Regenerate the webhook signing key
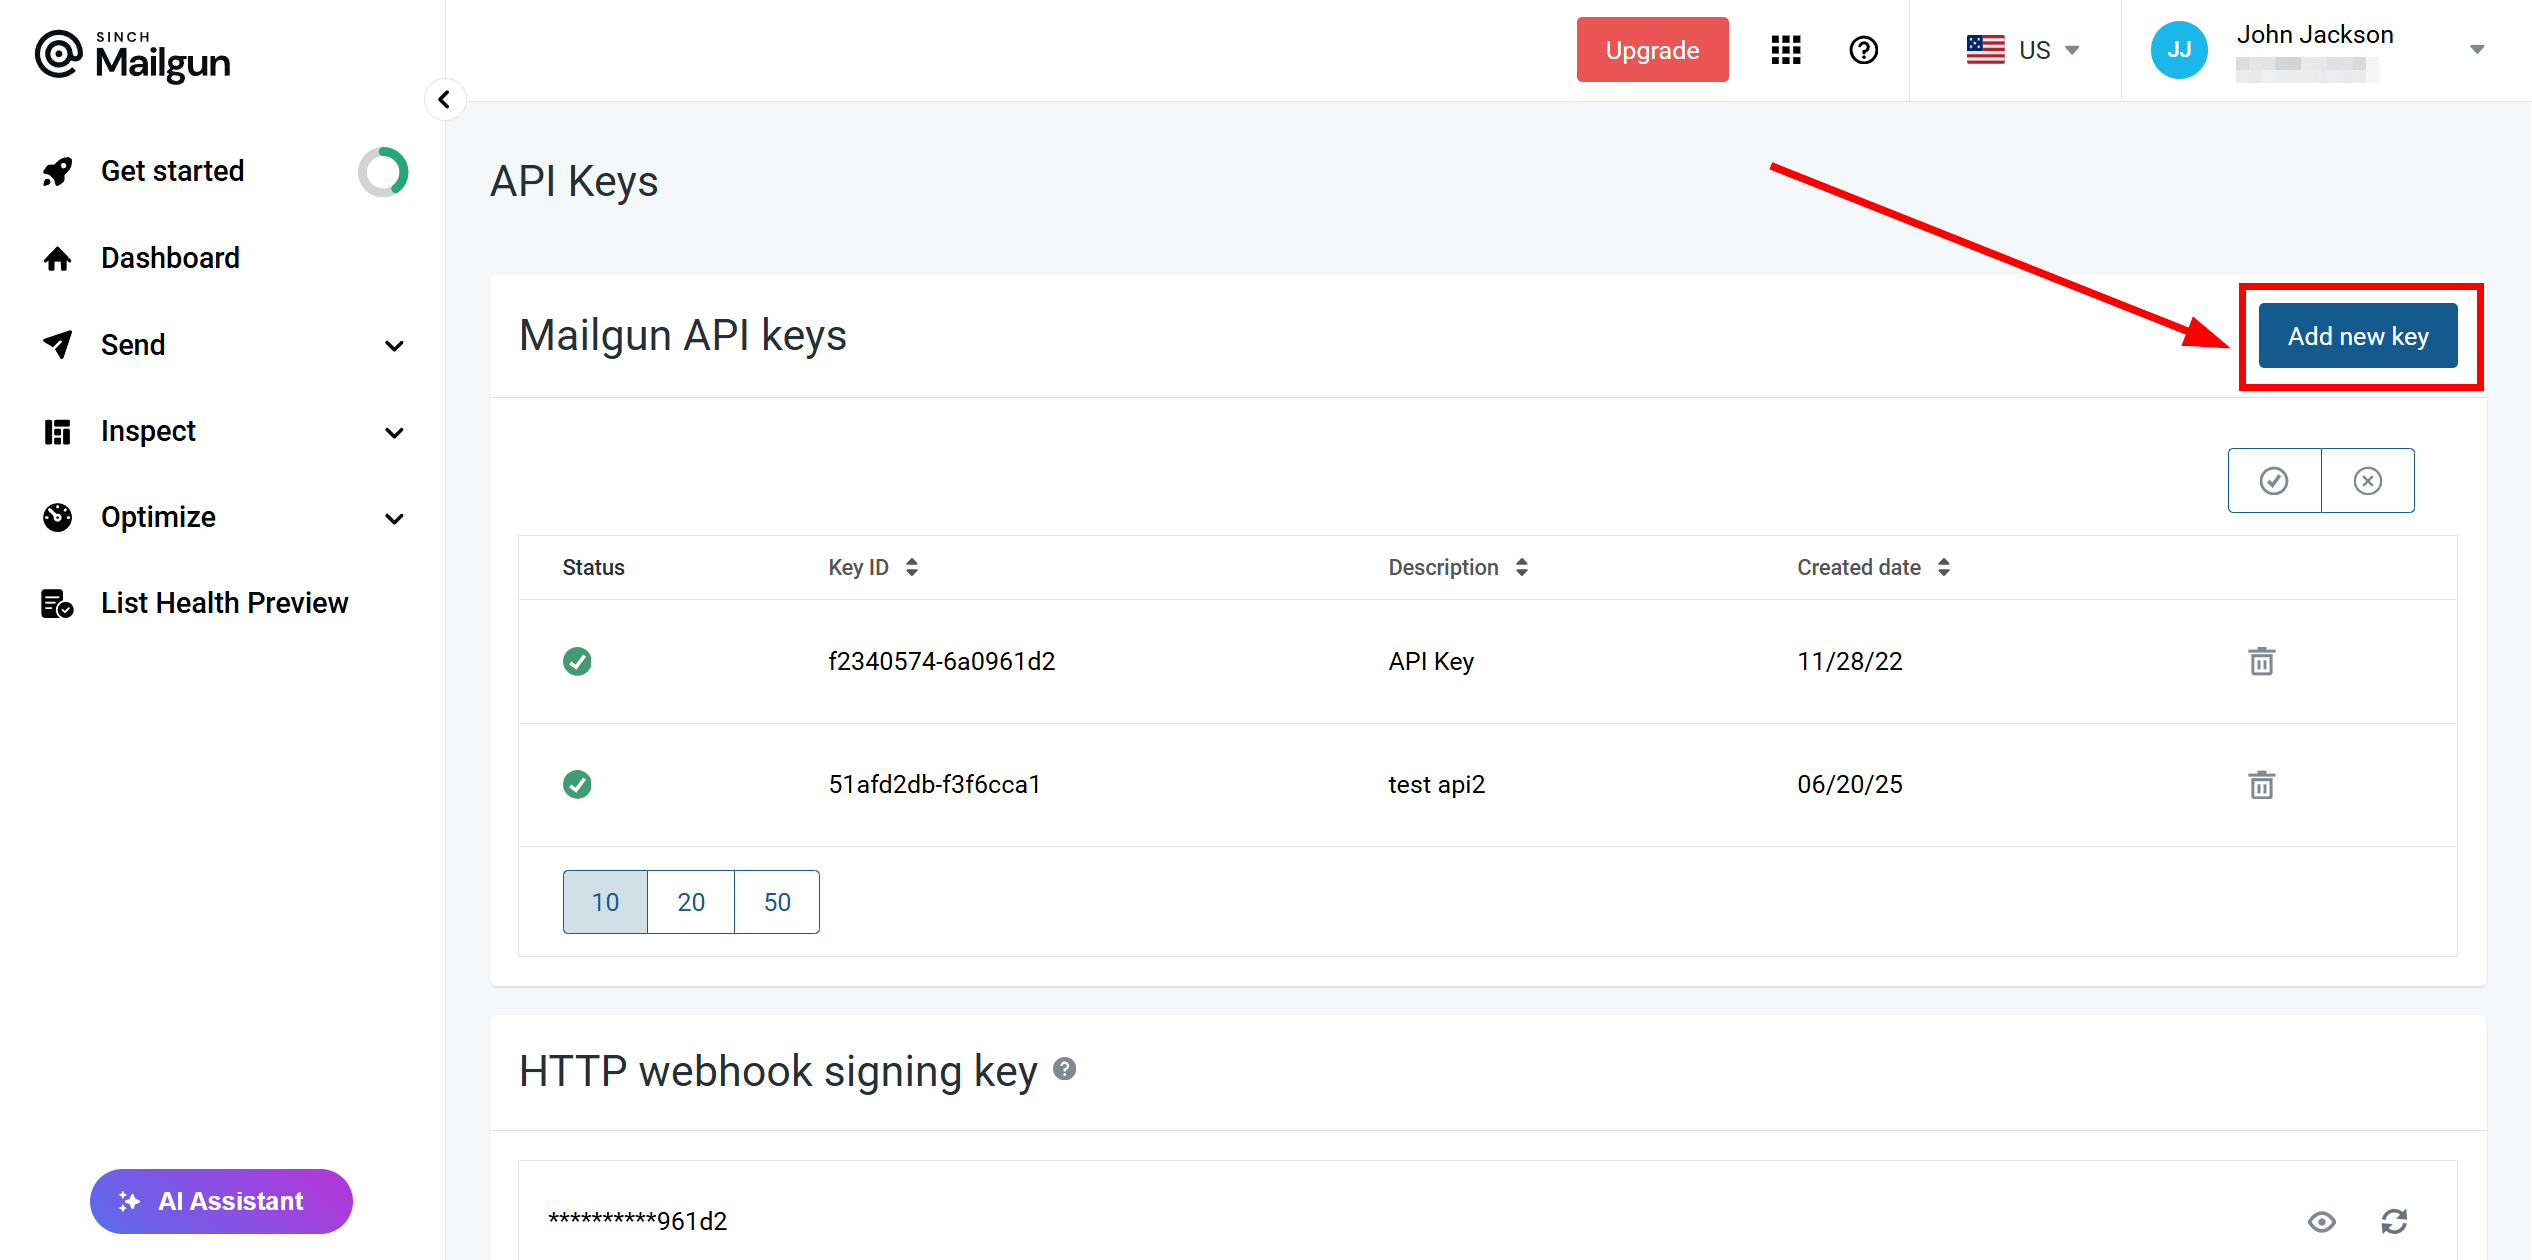Image resolution: width=2532 pixels, height=1260 pixels. click(x=2394, y=1221)
